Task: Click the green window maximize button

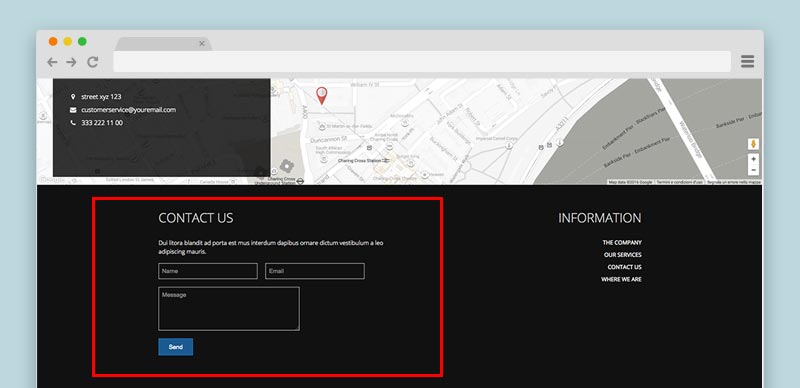Action: [x=82, y=41]
